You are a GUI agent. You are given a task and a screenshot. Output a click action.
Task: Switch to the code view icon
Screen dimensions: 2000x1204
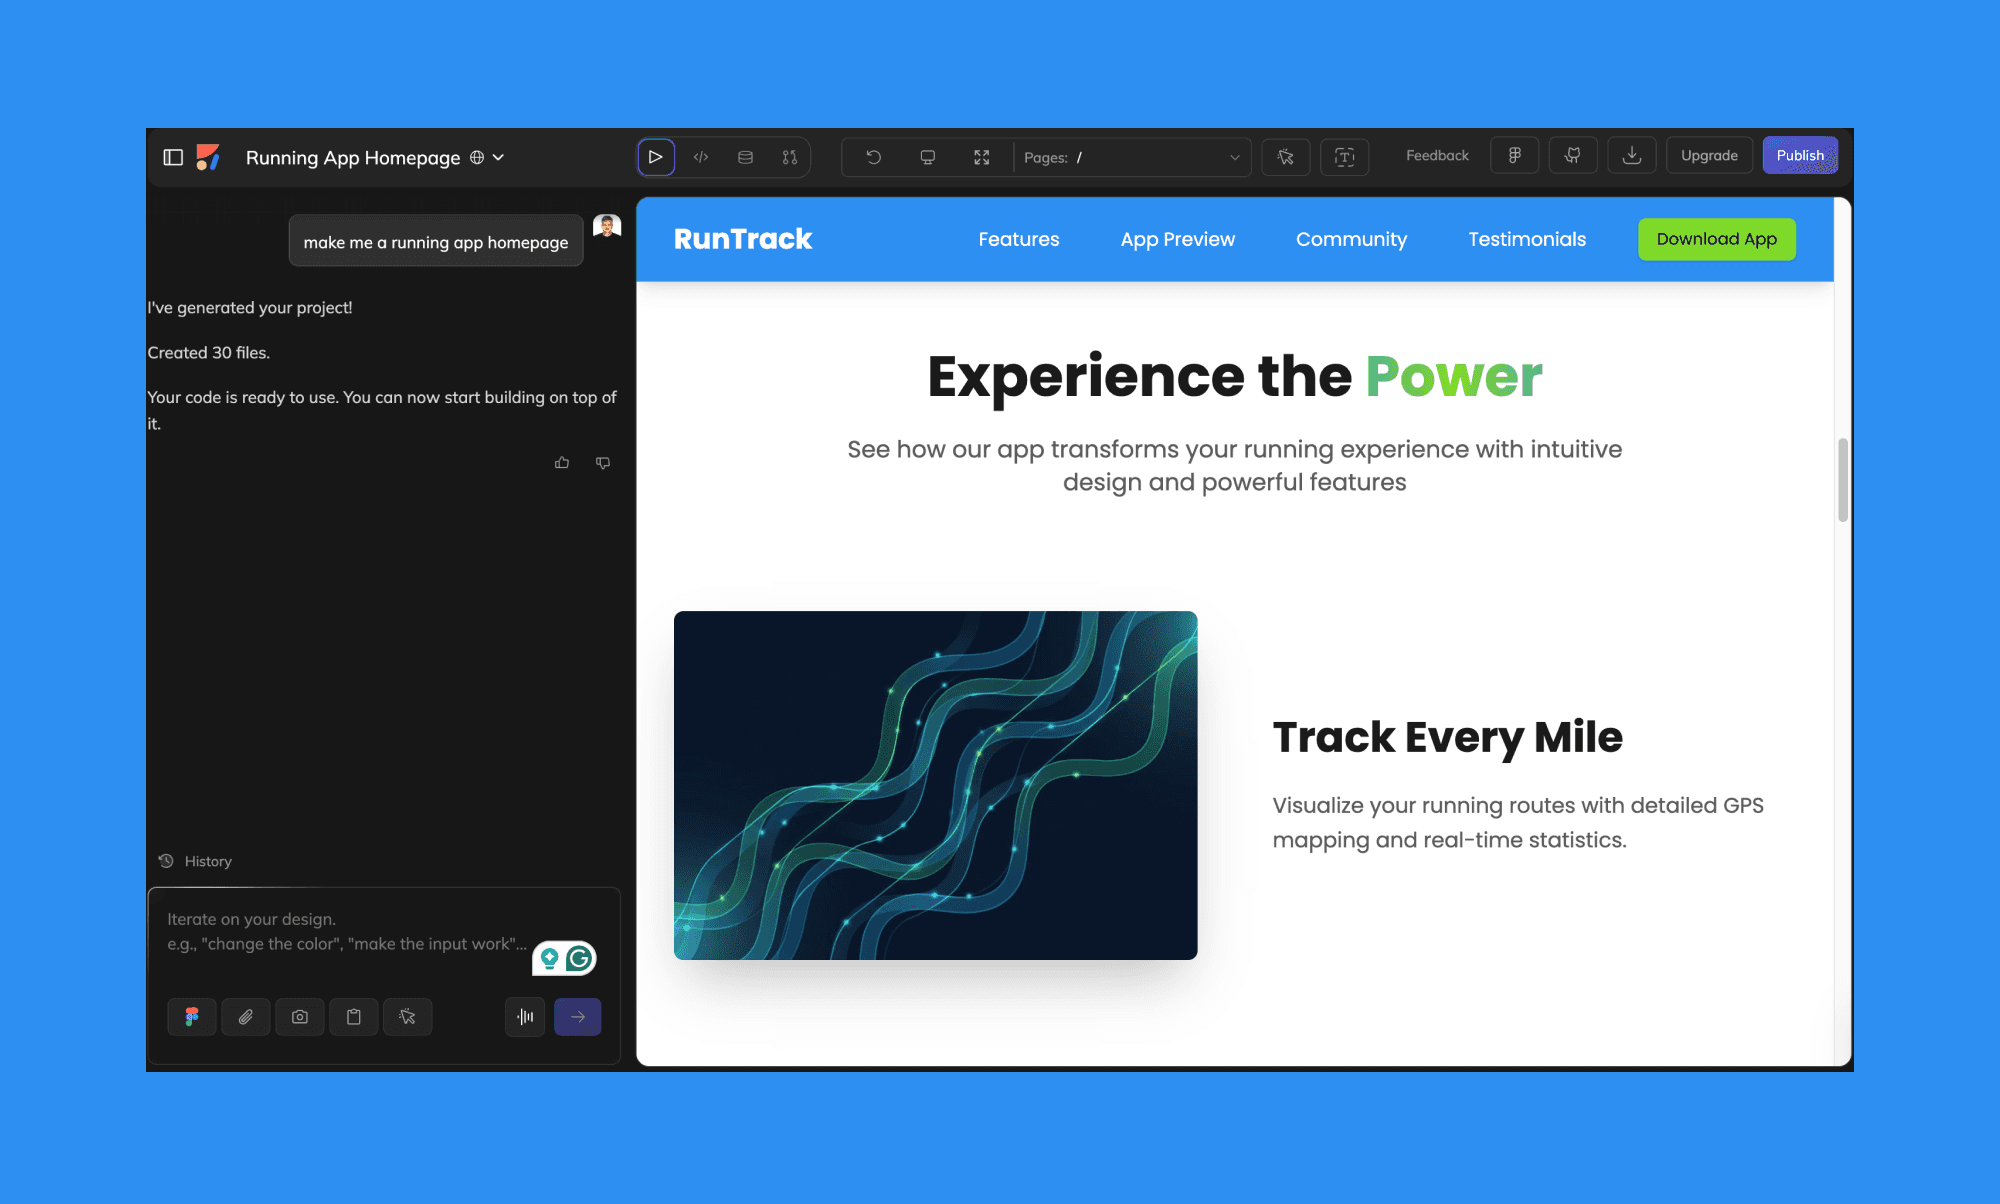click(701, 157)
